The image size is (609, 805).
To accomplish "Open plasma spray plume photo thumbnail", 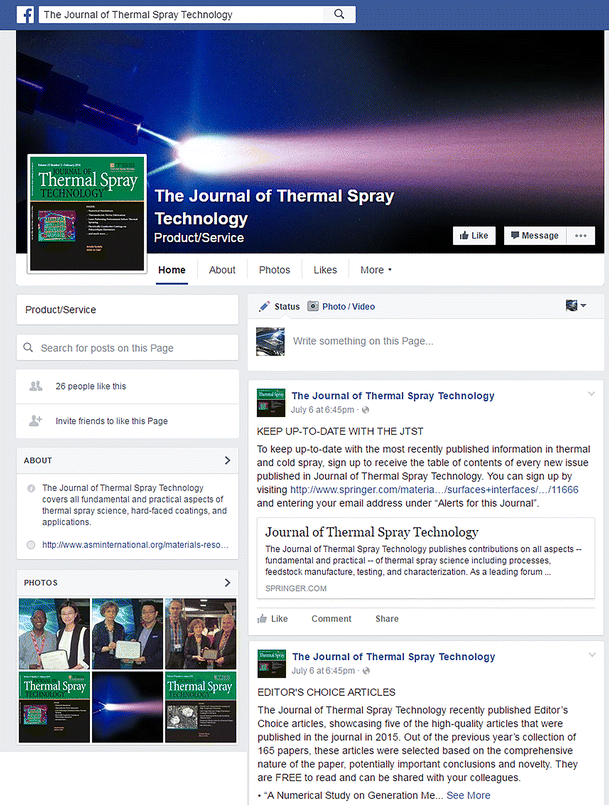I will click(x=127, y=707).
